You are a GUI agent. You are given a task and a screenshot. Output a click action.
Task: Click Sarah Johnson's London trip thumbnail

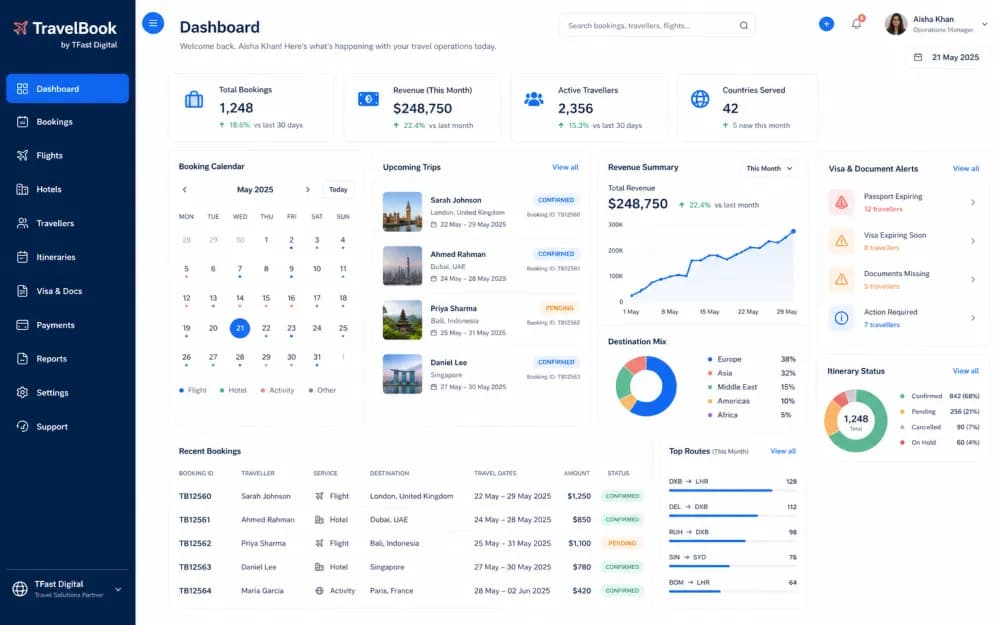coord(402,212)
